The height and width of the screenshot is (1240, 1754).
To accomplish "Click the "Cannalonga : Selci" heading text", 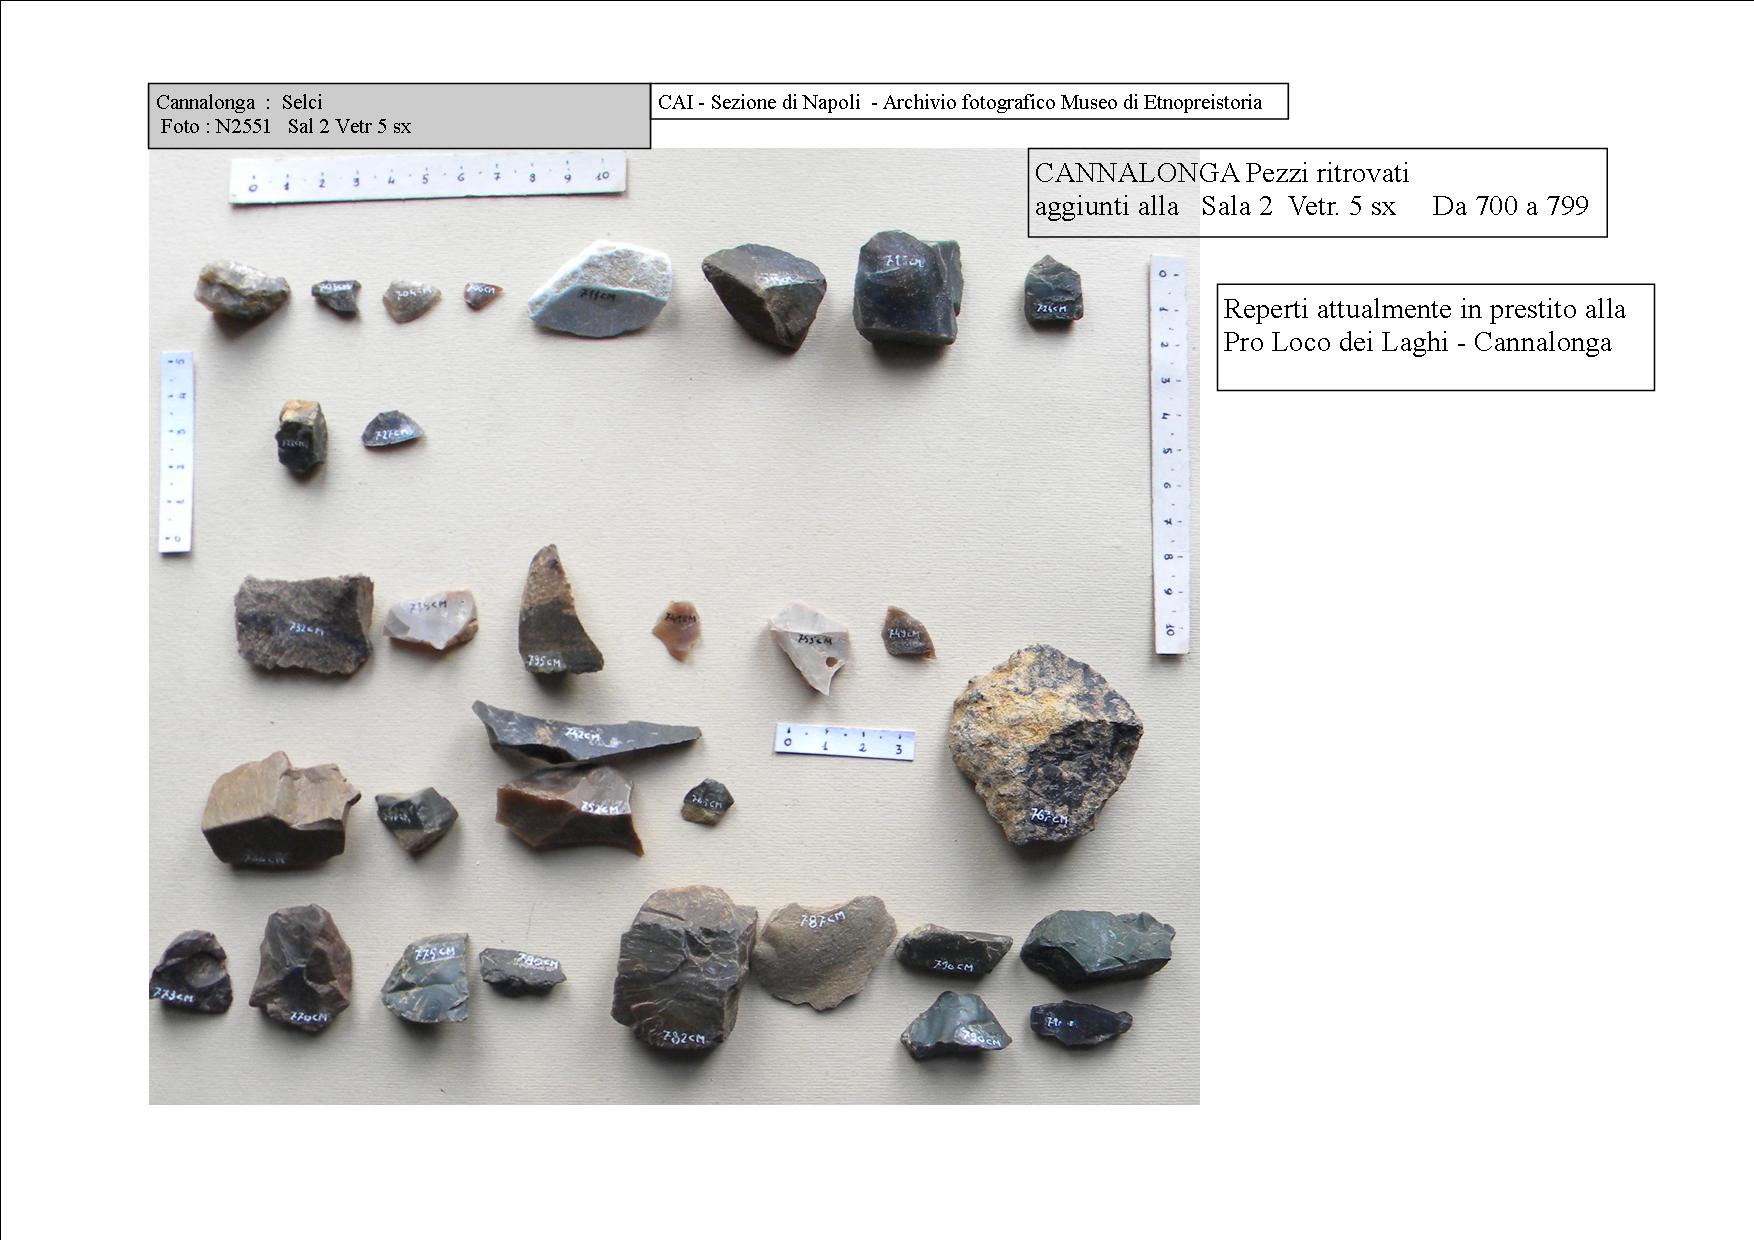I will click(239, 102).
